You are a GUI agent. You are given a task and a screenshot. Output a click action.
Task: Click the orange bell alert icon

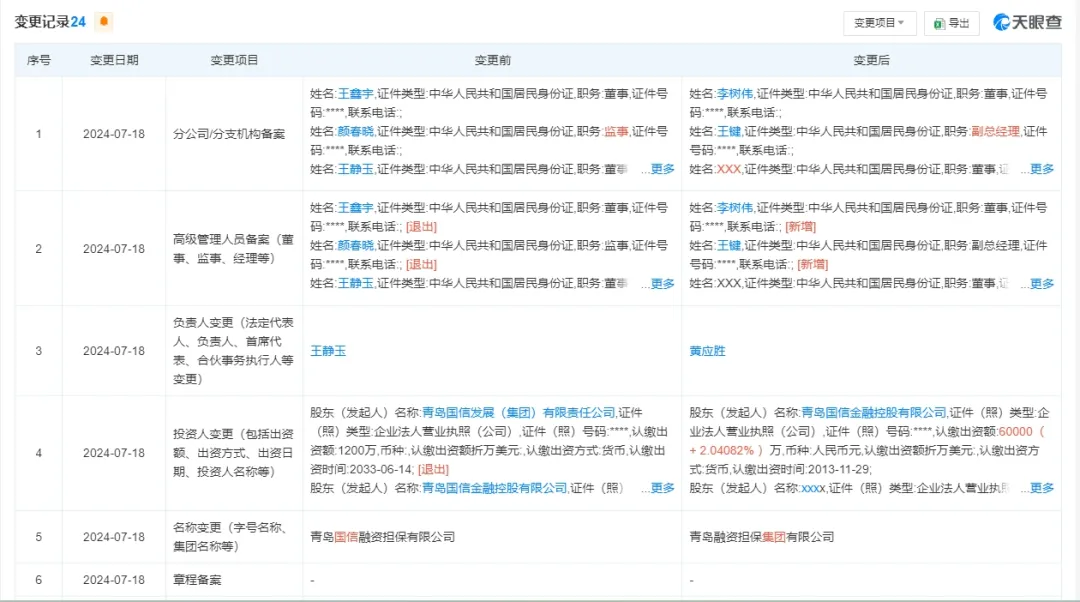point(104,21)
